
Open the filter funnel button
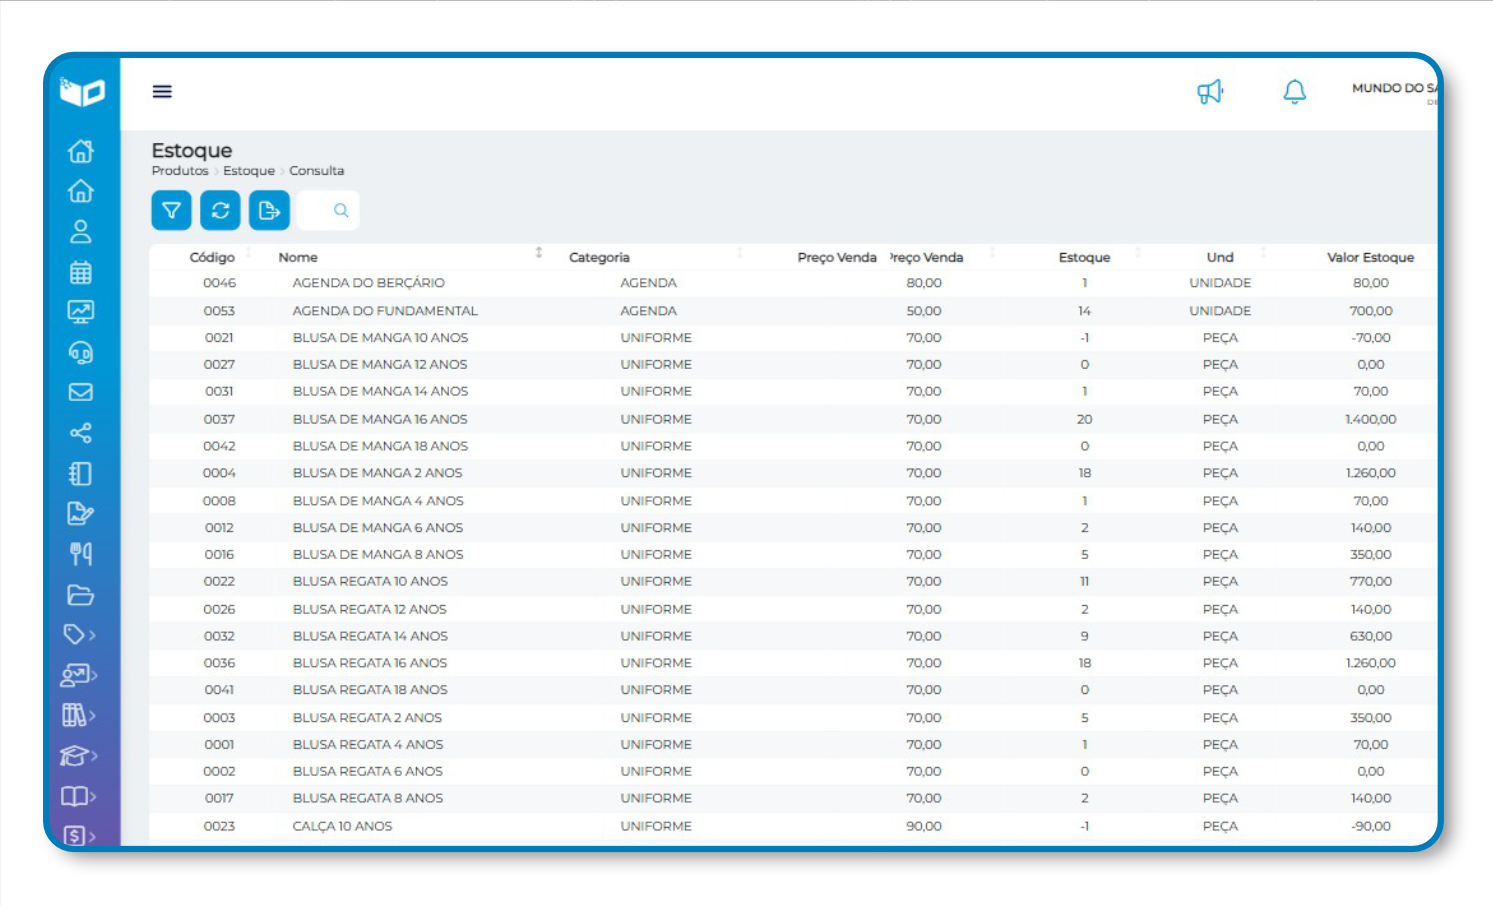point(171,210)
